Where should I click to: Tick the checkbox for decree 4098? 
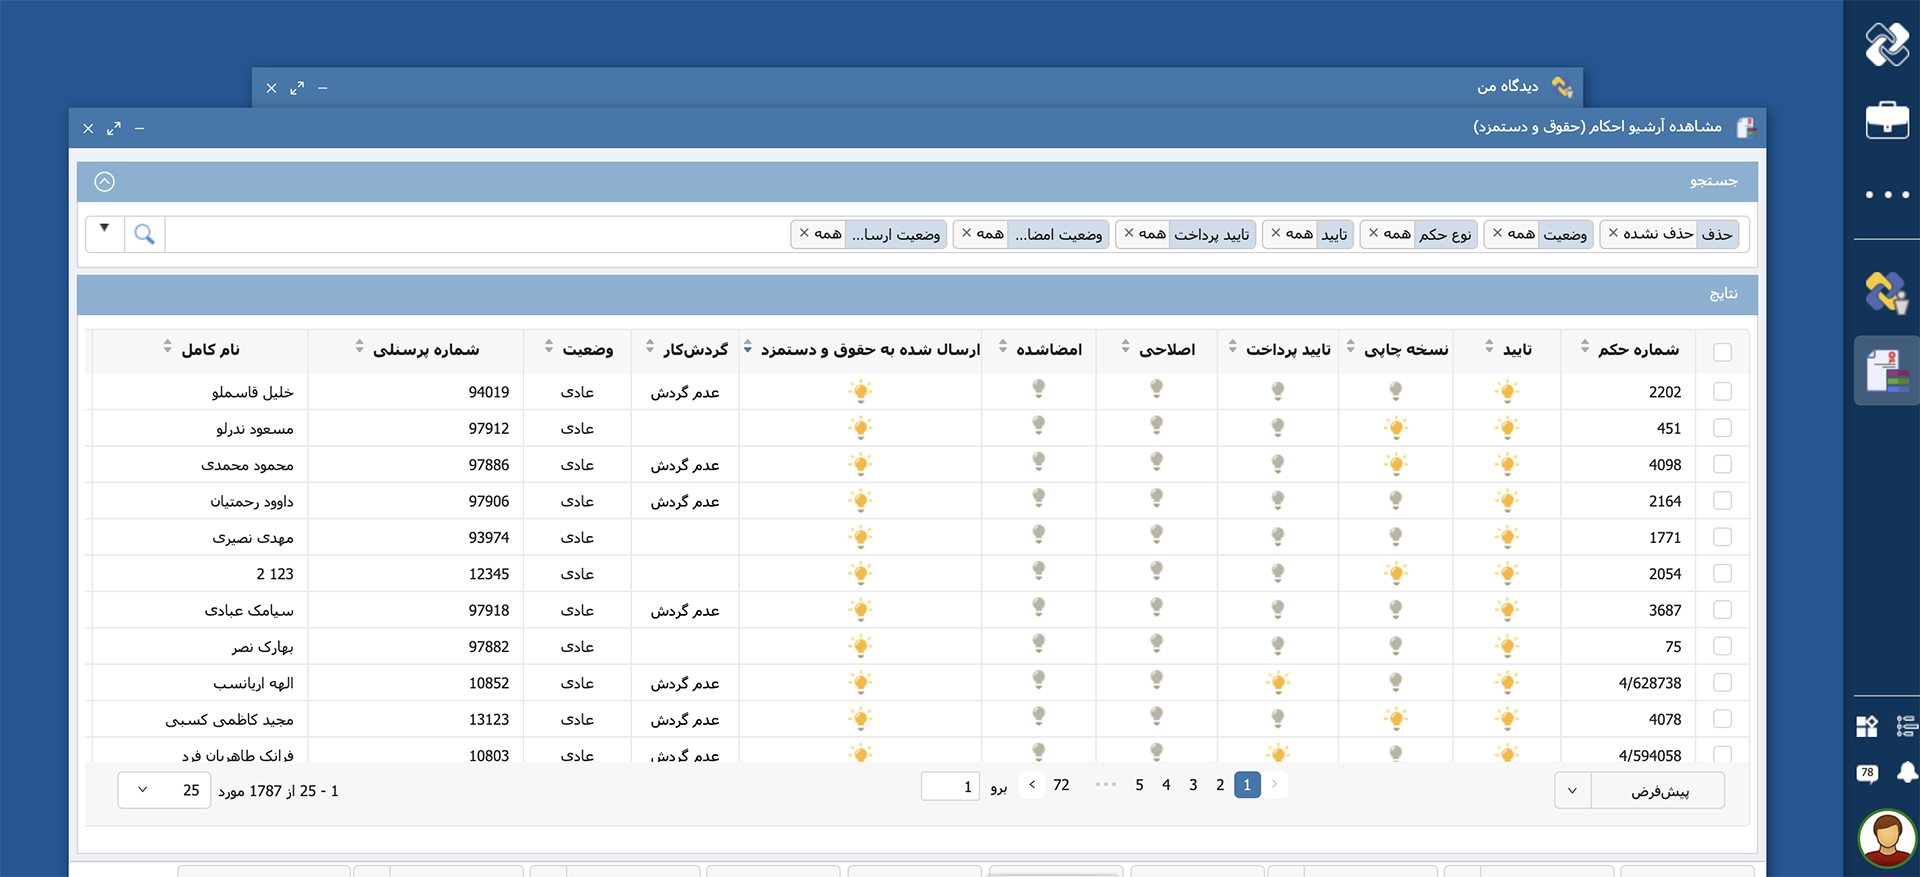1722,465
